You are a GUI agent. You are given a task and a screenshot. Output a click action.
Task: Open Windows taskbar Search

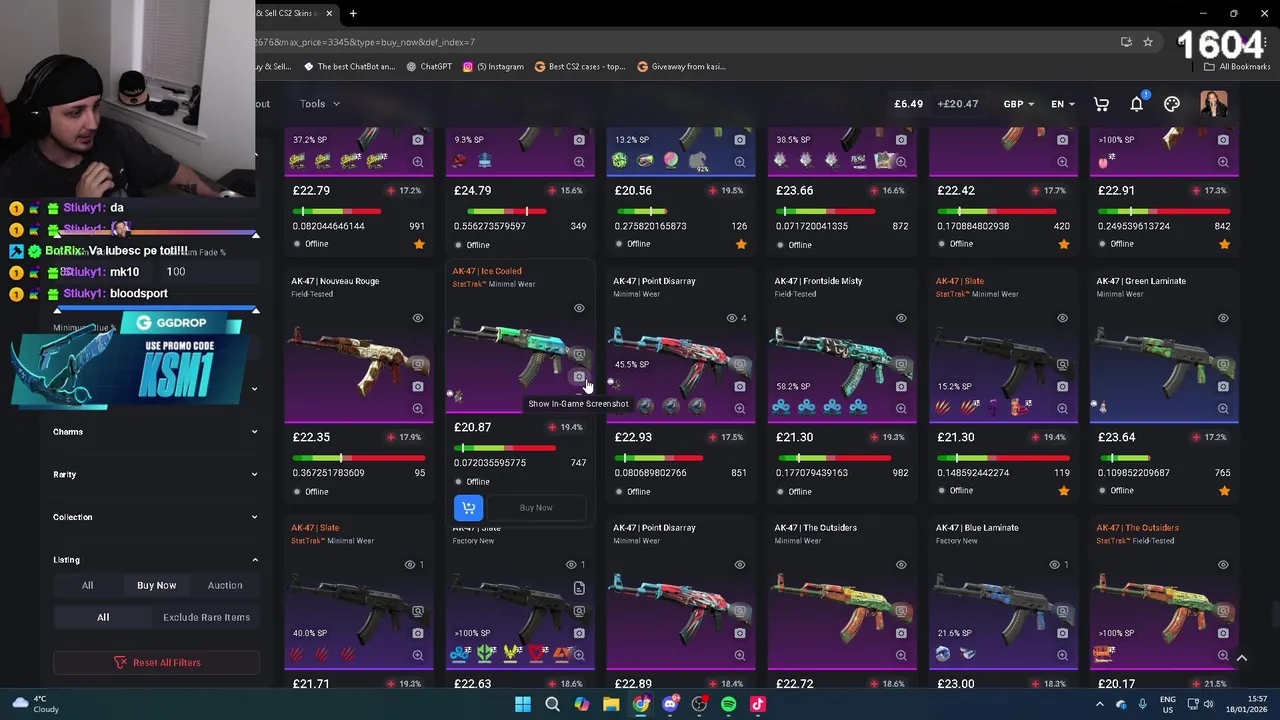552,704
